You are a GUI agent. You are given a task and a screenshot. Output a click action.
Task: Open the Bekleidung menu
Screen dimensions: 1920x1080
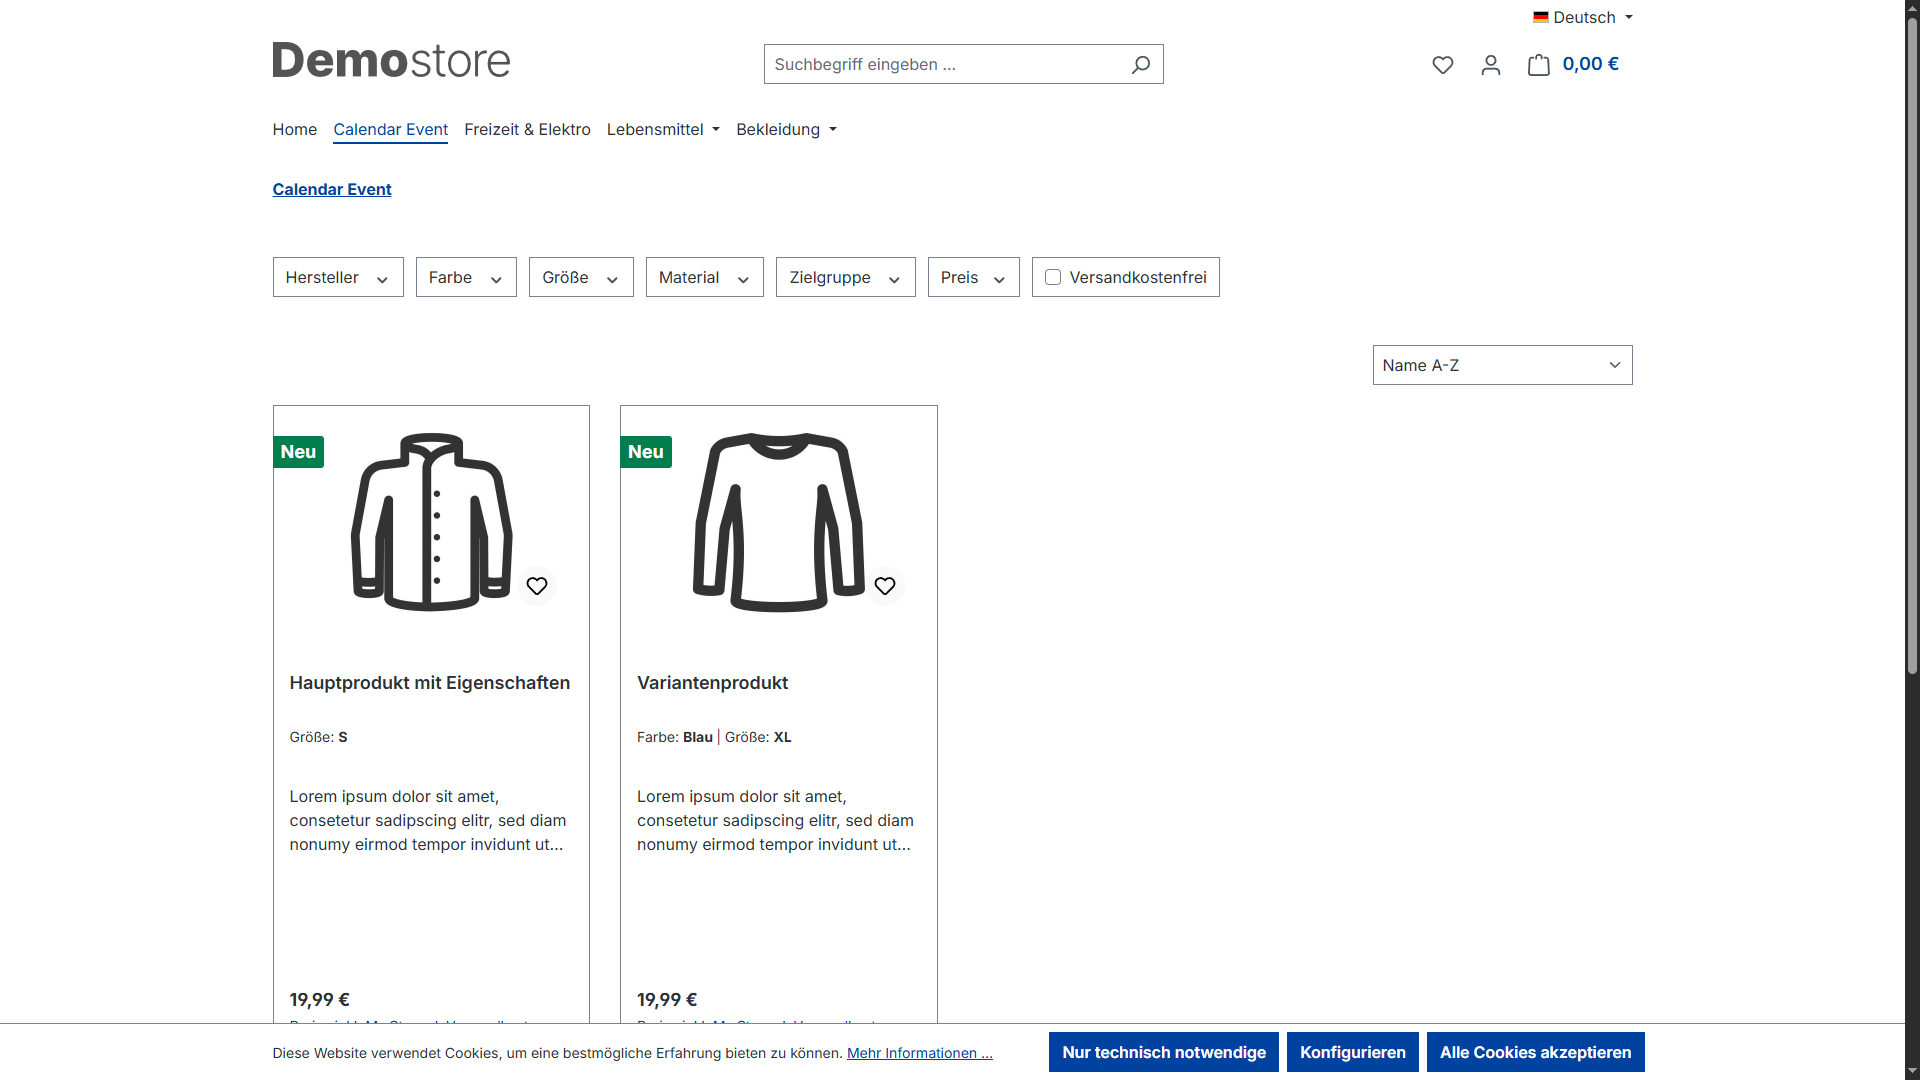coord(786,129)
